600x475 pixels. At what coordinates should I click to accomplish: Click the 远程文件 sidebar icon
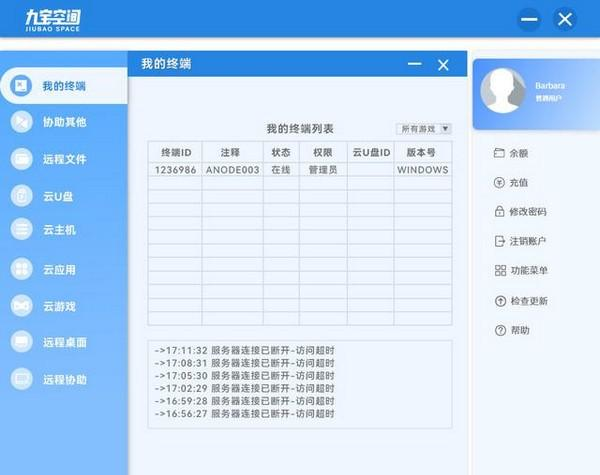click(21, 158)
